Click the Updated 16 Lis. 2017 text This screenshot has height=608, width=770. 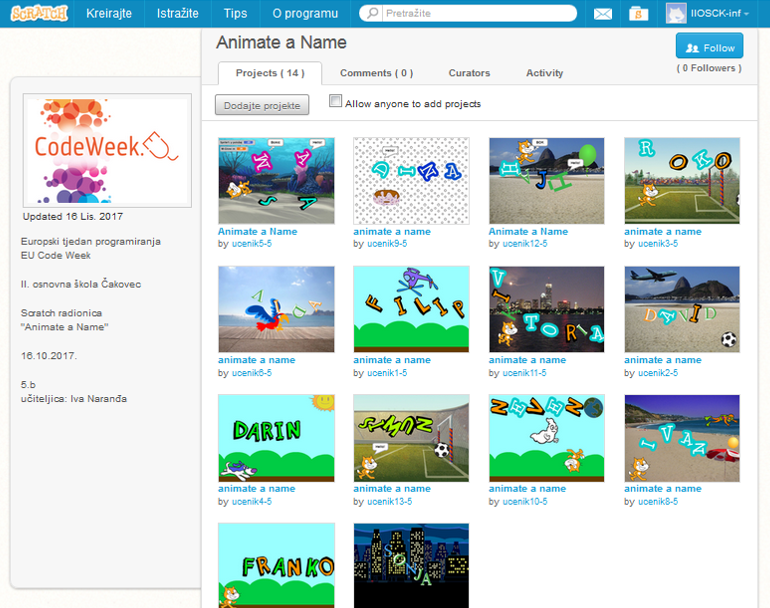click(x=73, y=217)
